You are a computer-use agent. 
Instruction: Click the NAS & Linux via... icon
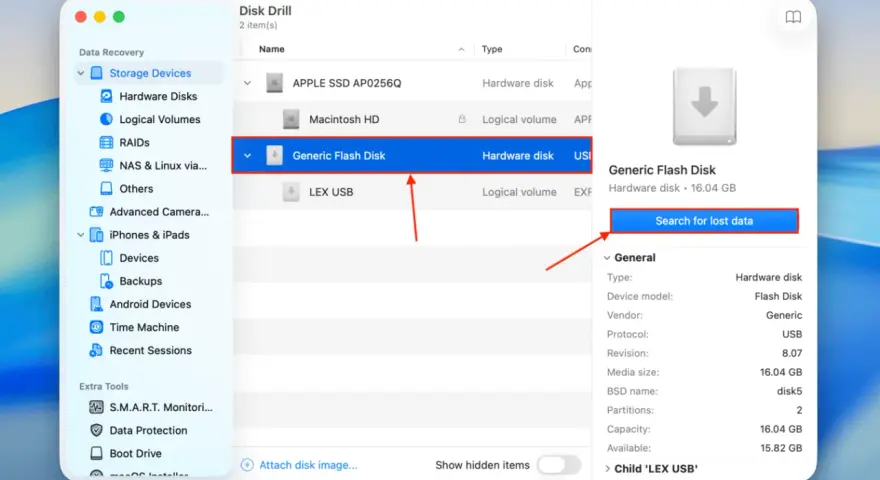point(106,165)
